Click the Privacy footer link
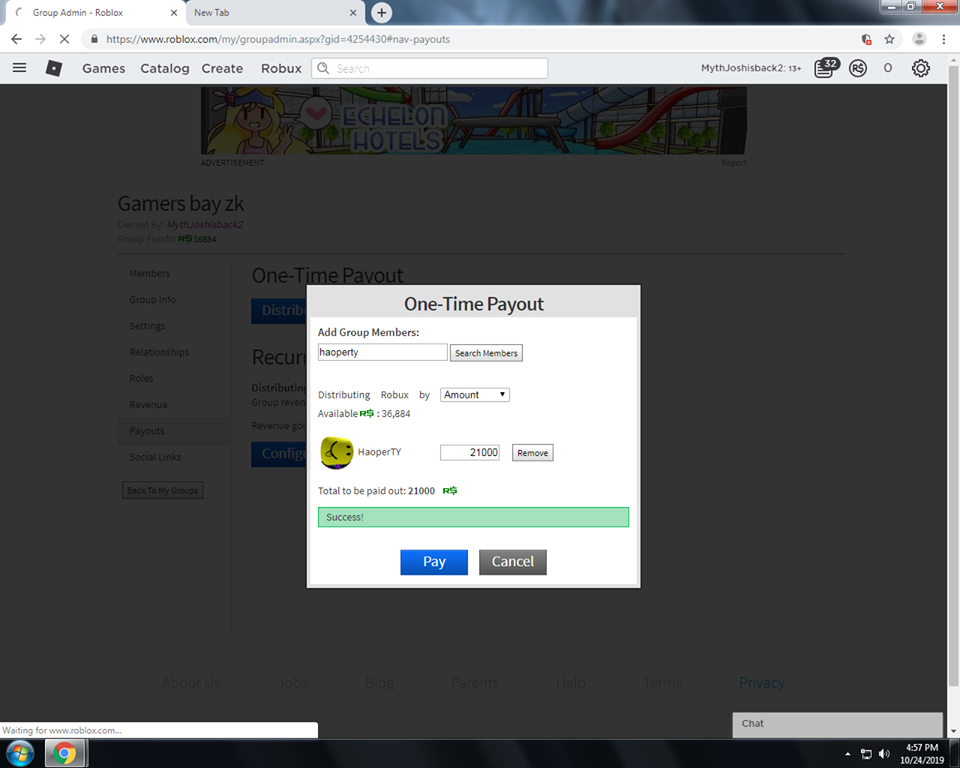 coord(762,683)
